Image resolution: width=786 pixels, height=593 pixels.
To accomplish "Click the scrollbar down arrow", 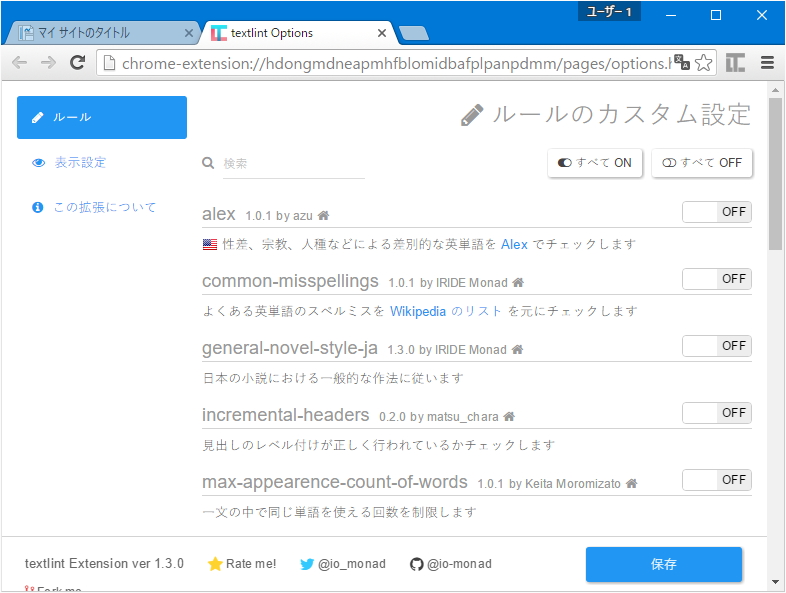I will (x=775, y=582).
